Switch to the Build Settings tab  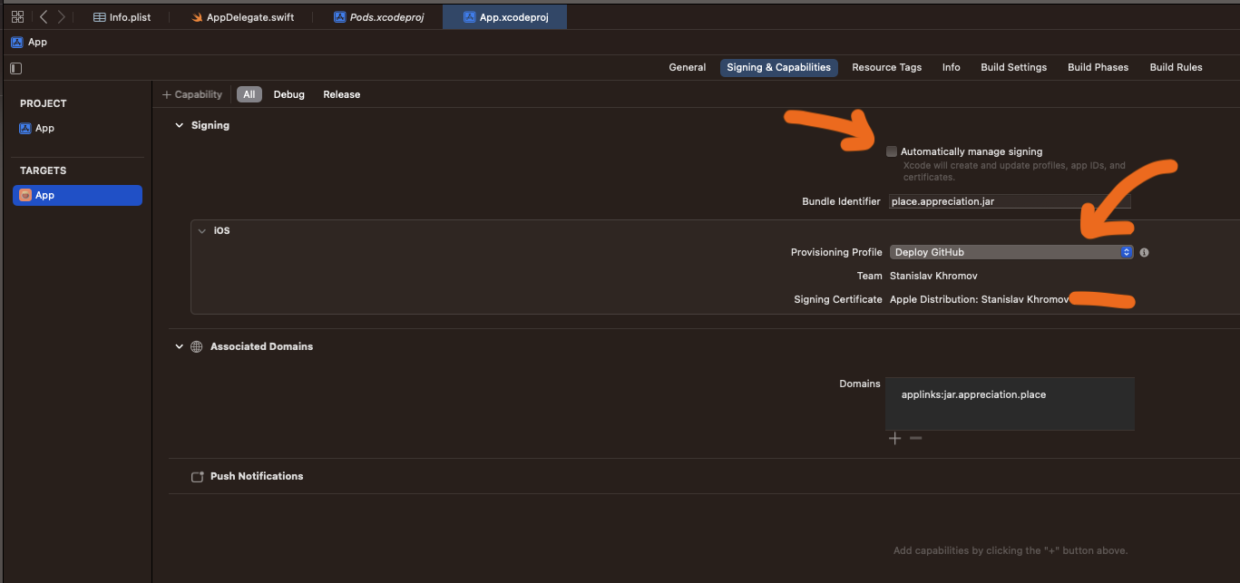[1013, 68]
